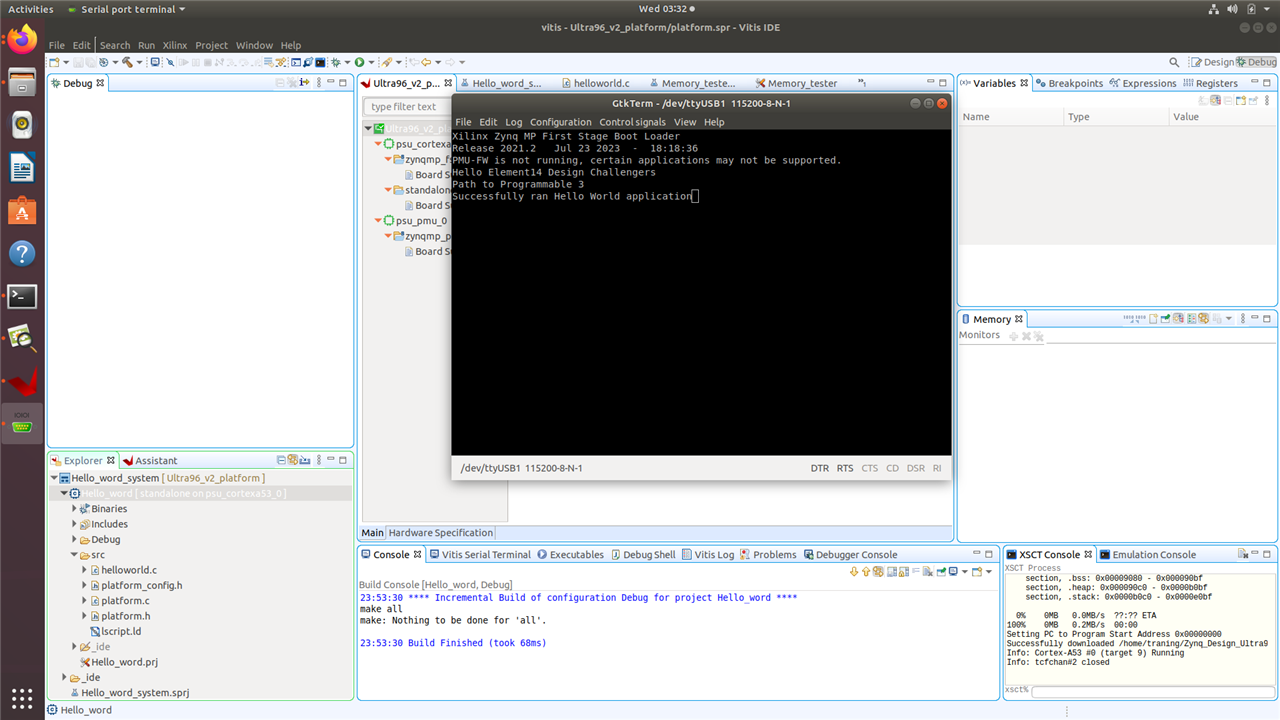Open the Files manager in dock
This screenshot has width=1280, height=720.
click(22, 82)
